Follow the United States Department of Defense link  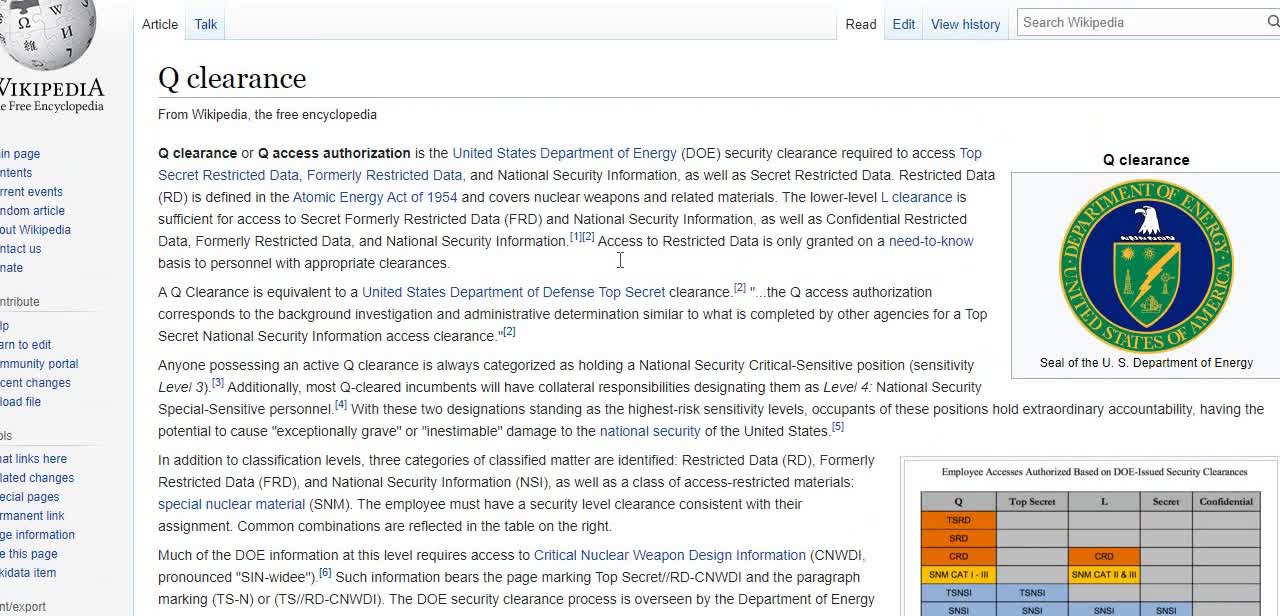pyautogui.click(x=478, y=292)
